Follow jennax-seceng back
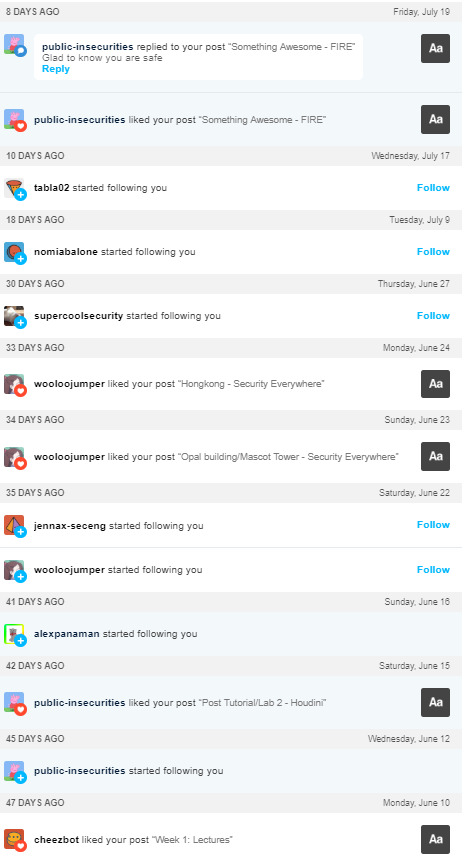This screenshot has width=464, height=864. [433, 525]
